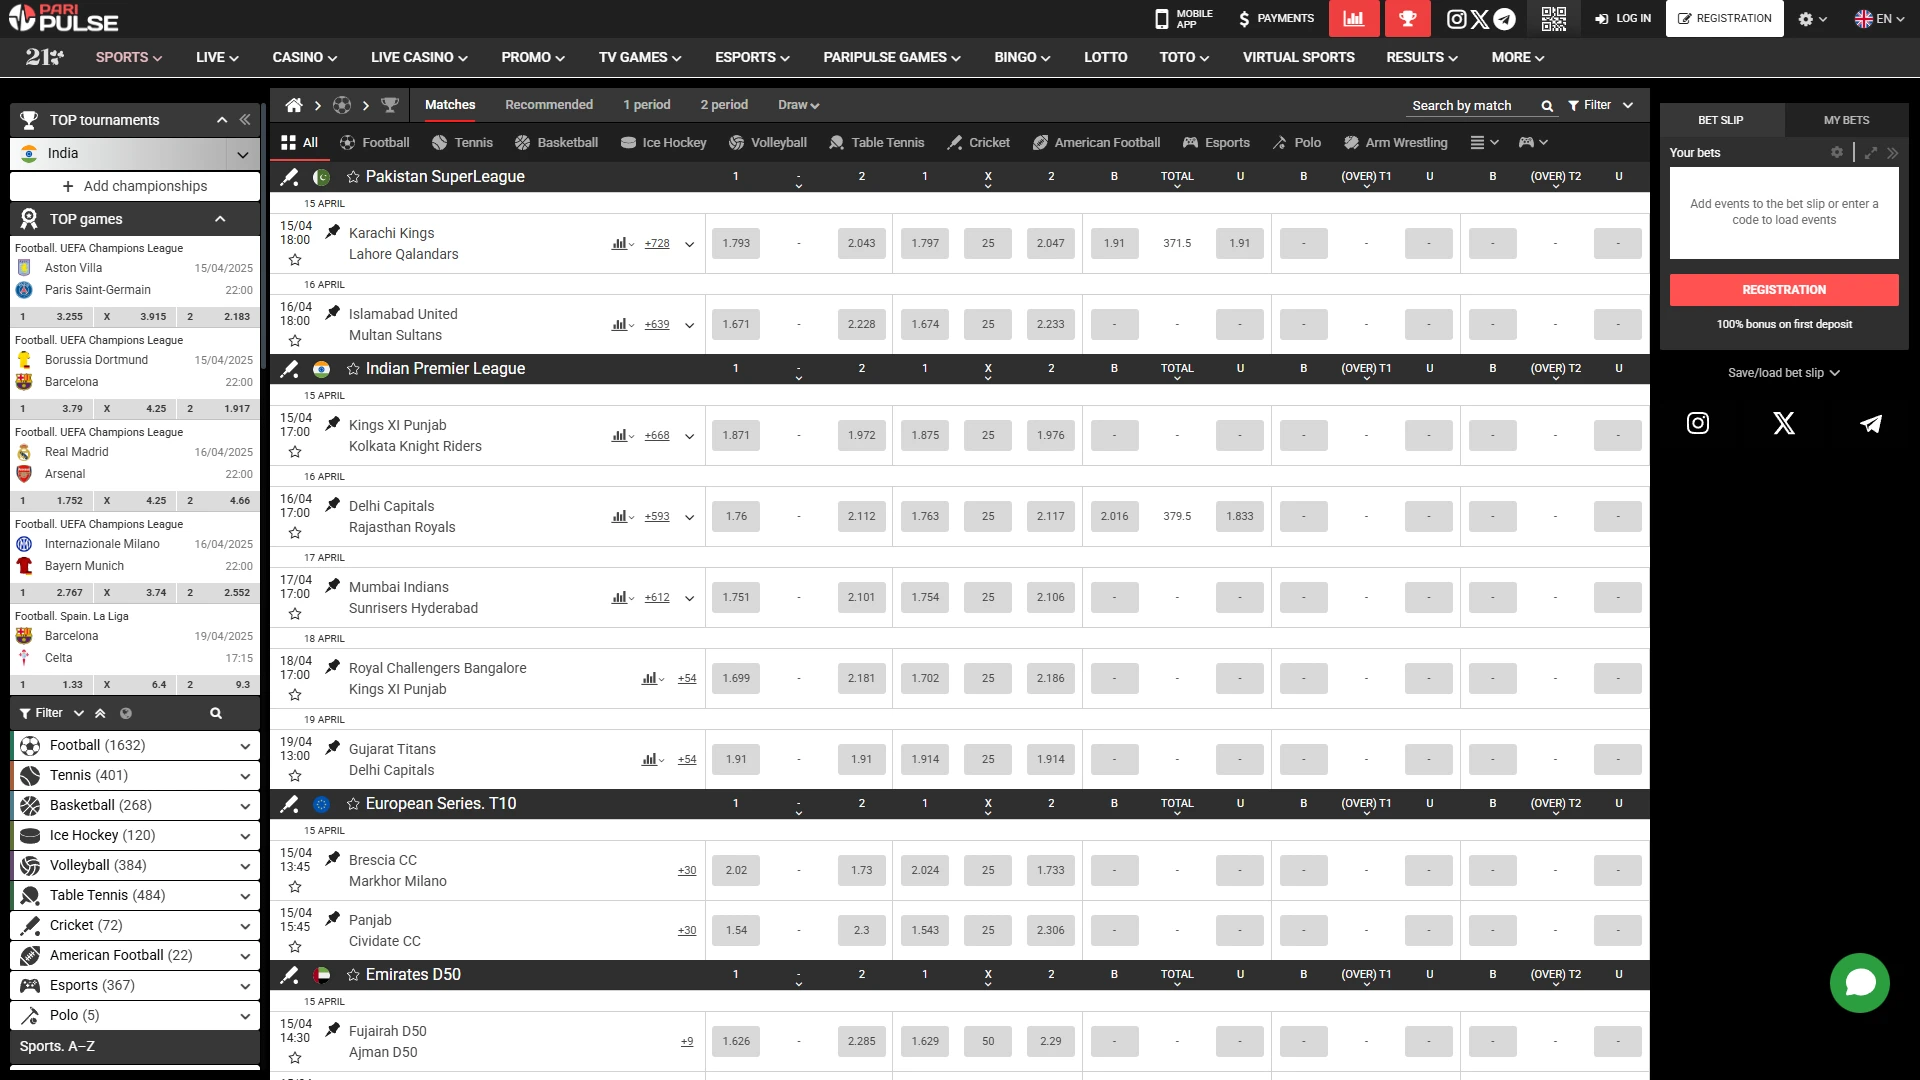1920x1080 pixels.
Task: Open the Esports menu in main navigation
Action: point(751,57)
